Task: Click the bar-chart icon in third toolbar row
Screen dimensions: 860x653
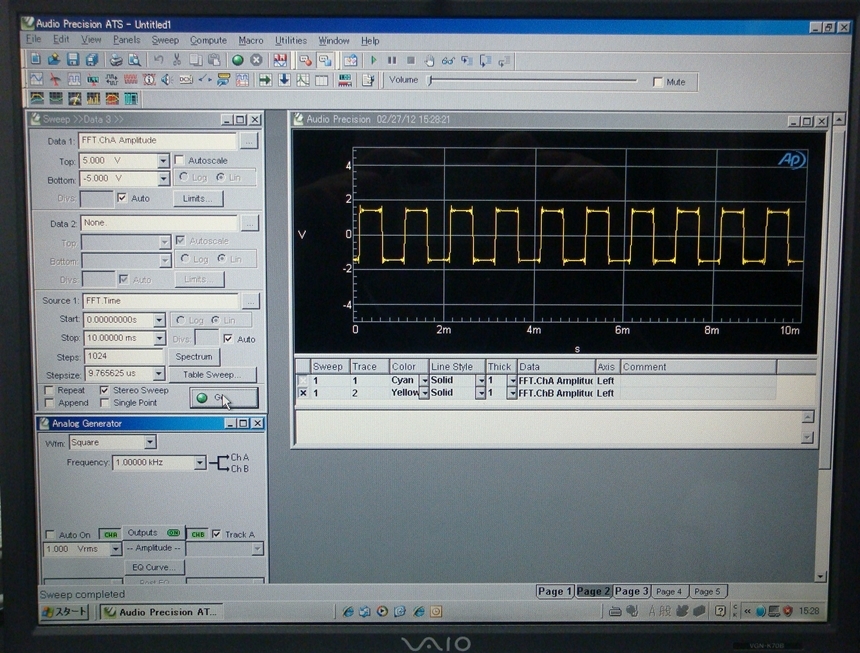Action: pyautogui.click(x=93, y=99)
